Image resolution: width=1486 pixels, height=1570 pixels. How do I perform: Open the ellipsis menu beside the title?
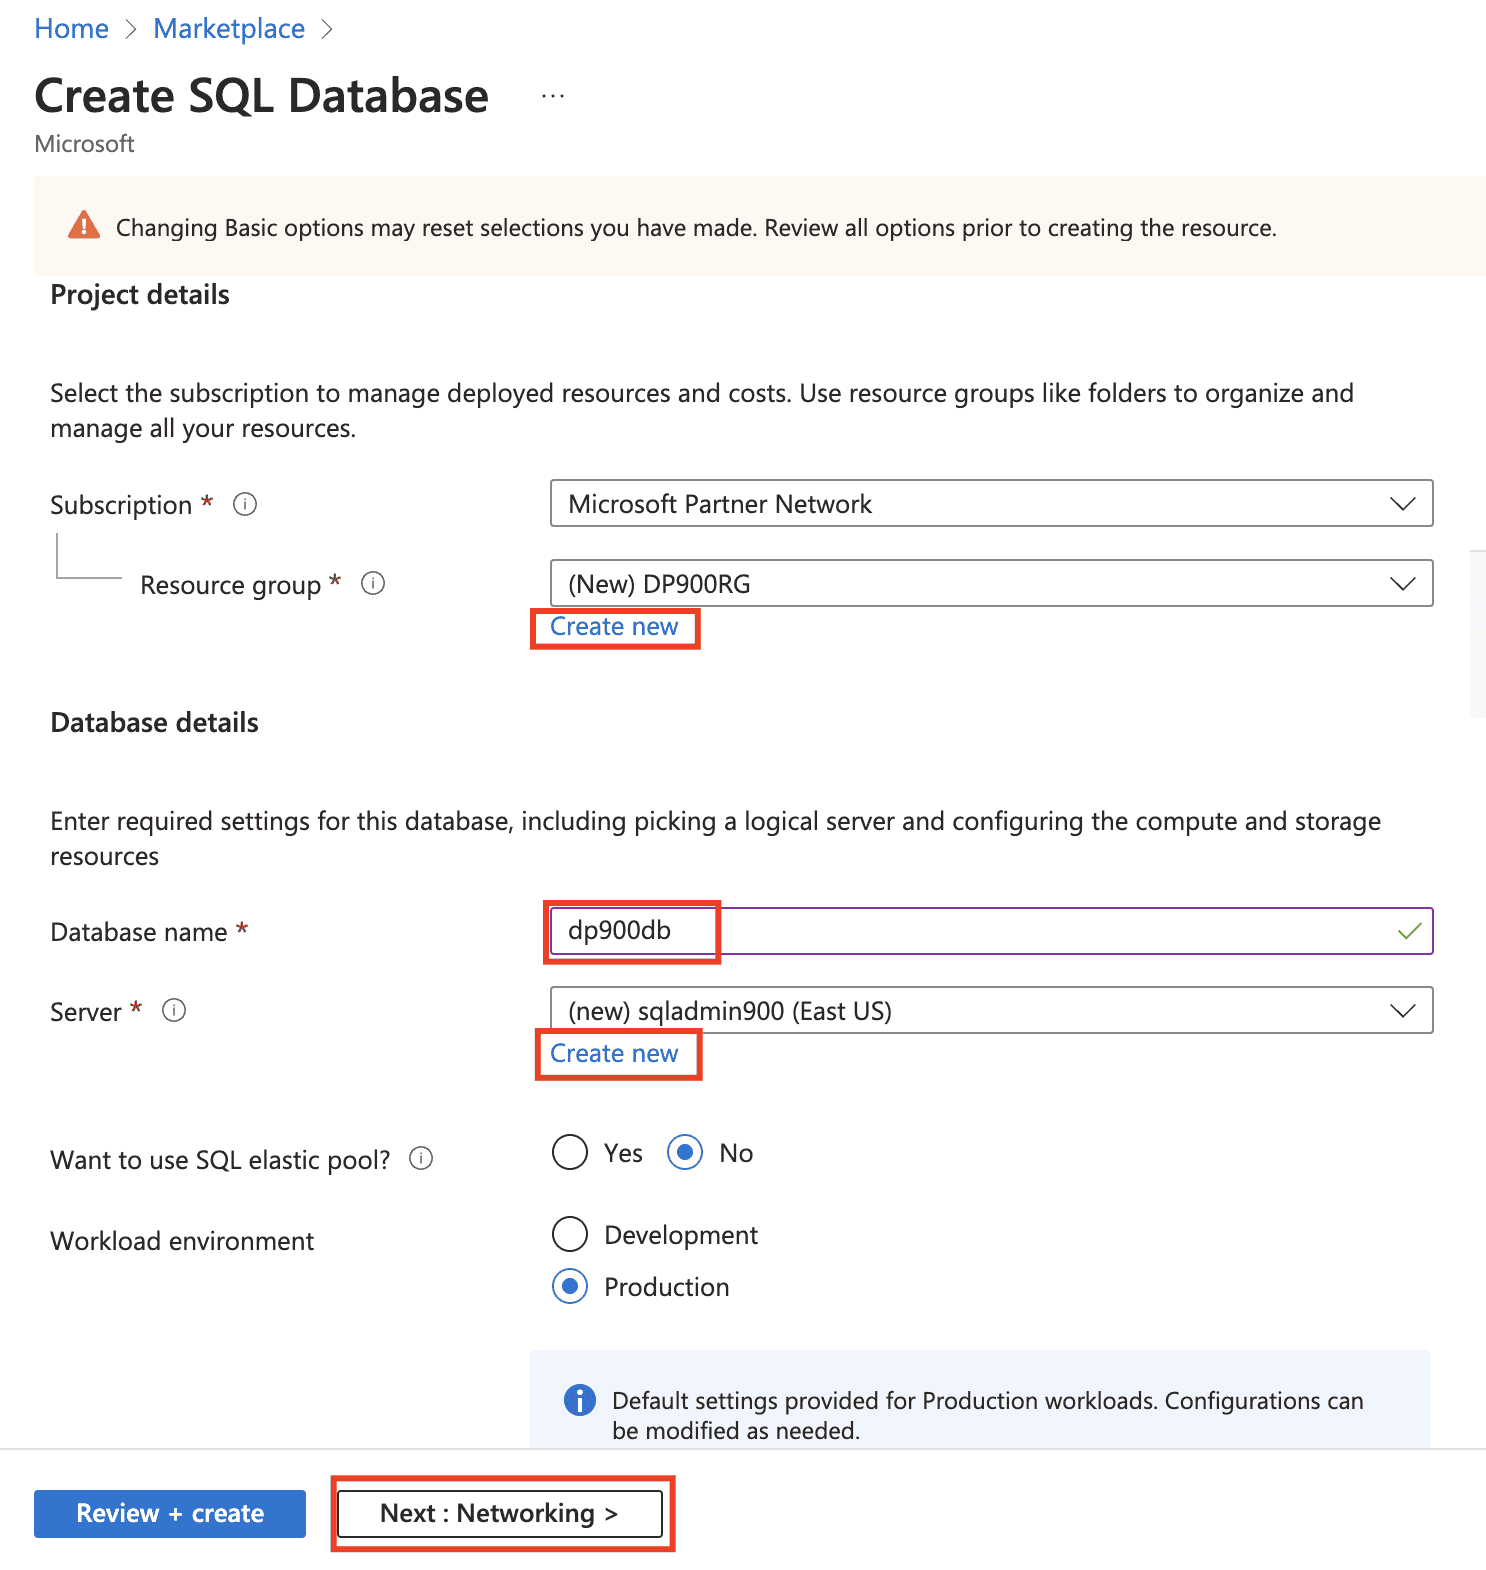553,96
